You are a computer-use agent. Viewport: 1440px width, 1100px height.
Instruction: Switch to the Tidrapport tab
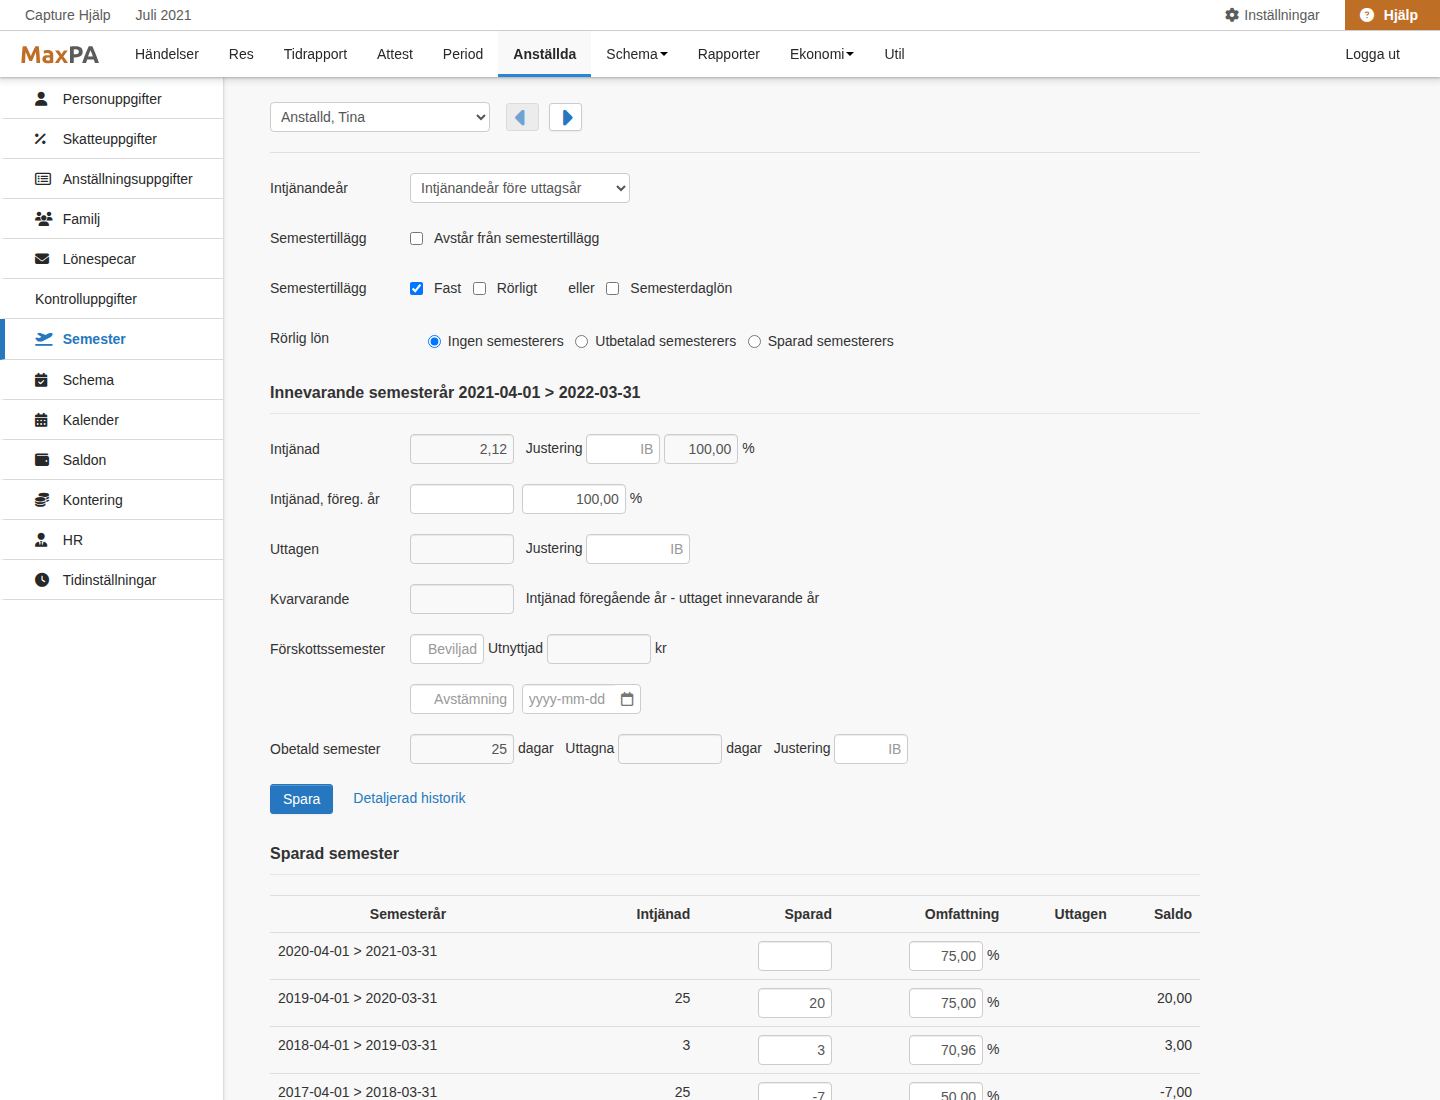[315, 54]
